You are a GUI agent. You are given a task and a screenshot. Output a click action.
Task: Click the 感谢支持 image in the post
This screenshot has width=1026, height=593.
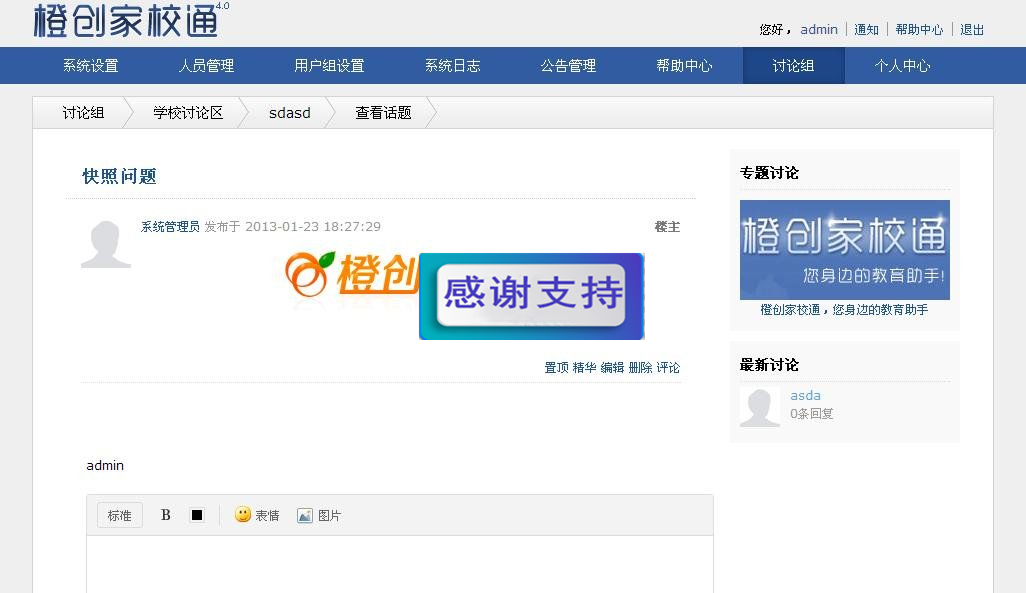(x=531, y=296)
